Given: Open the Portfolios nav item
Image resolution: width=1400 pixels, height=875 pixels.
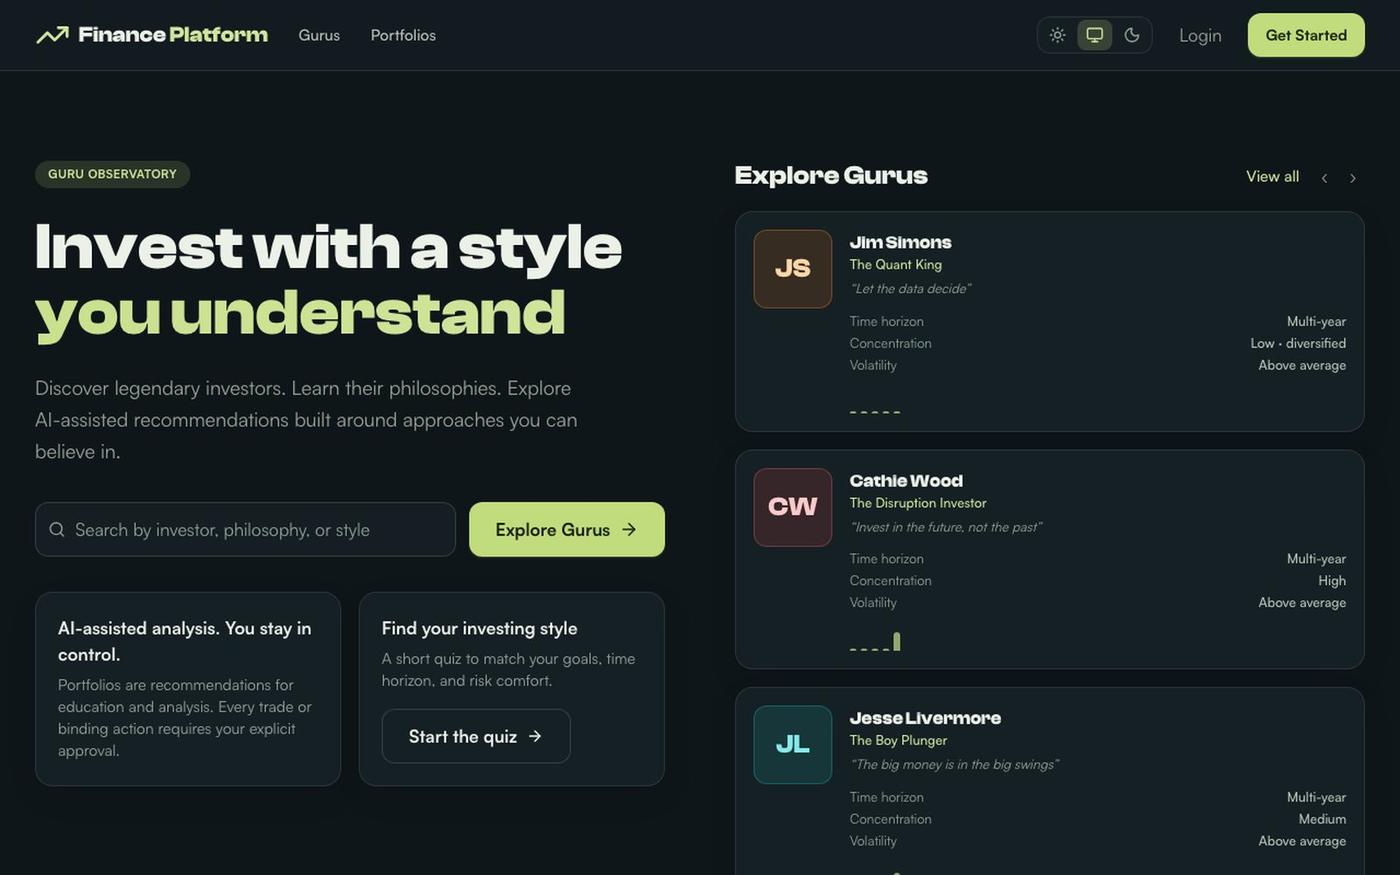Looking at the screenshot, I should 403,35.
